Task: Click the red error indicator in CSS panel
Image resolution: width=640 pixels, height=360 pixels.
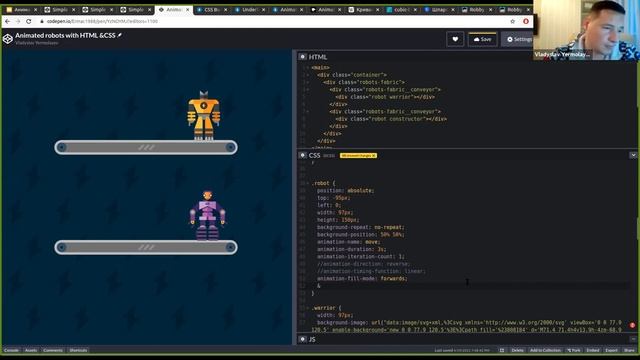Action: tap(632, 325)
